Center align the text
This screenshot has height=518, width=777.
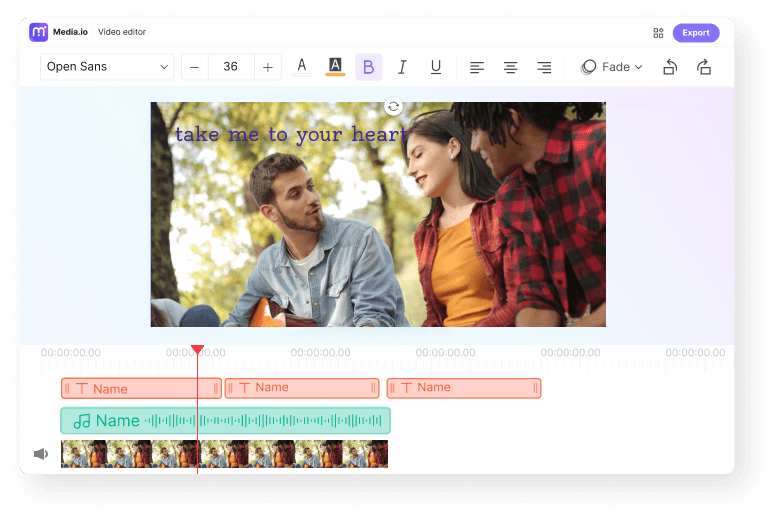coord(510,67)
